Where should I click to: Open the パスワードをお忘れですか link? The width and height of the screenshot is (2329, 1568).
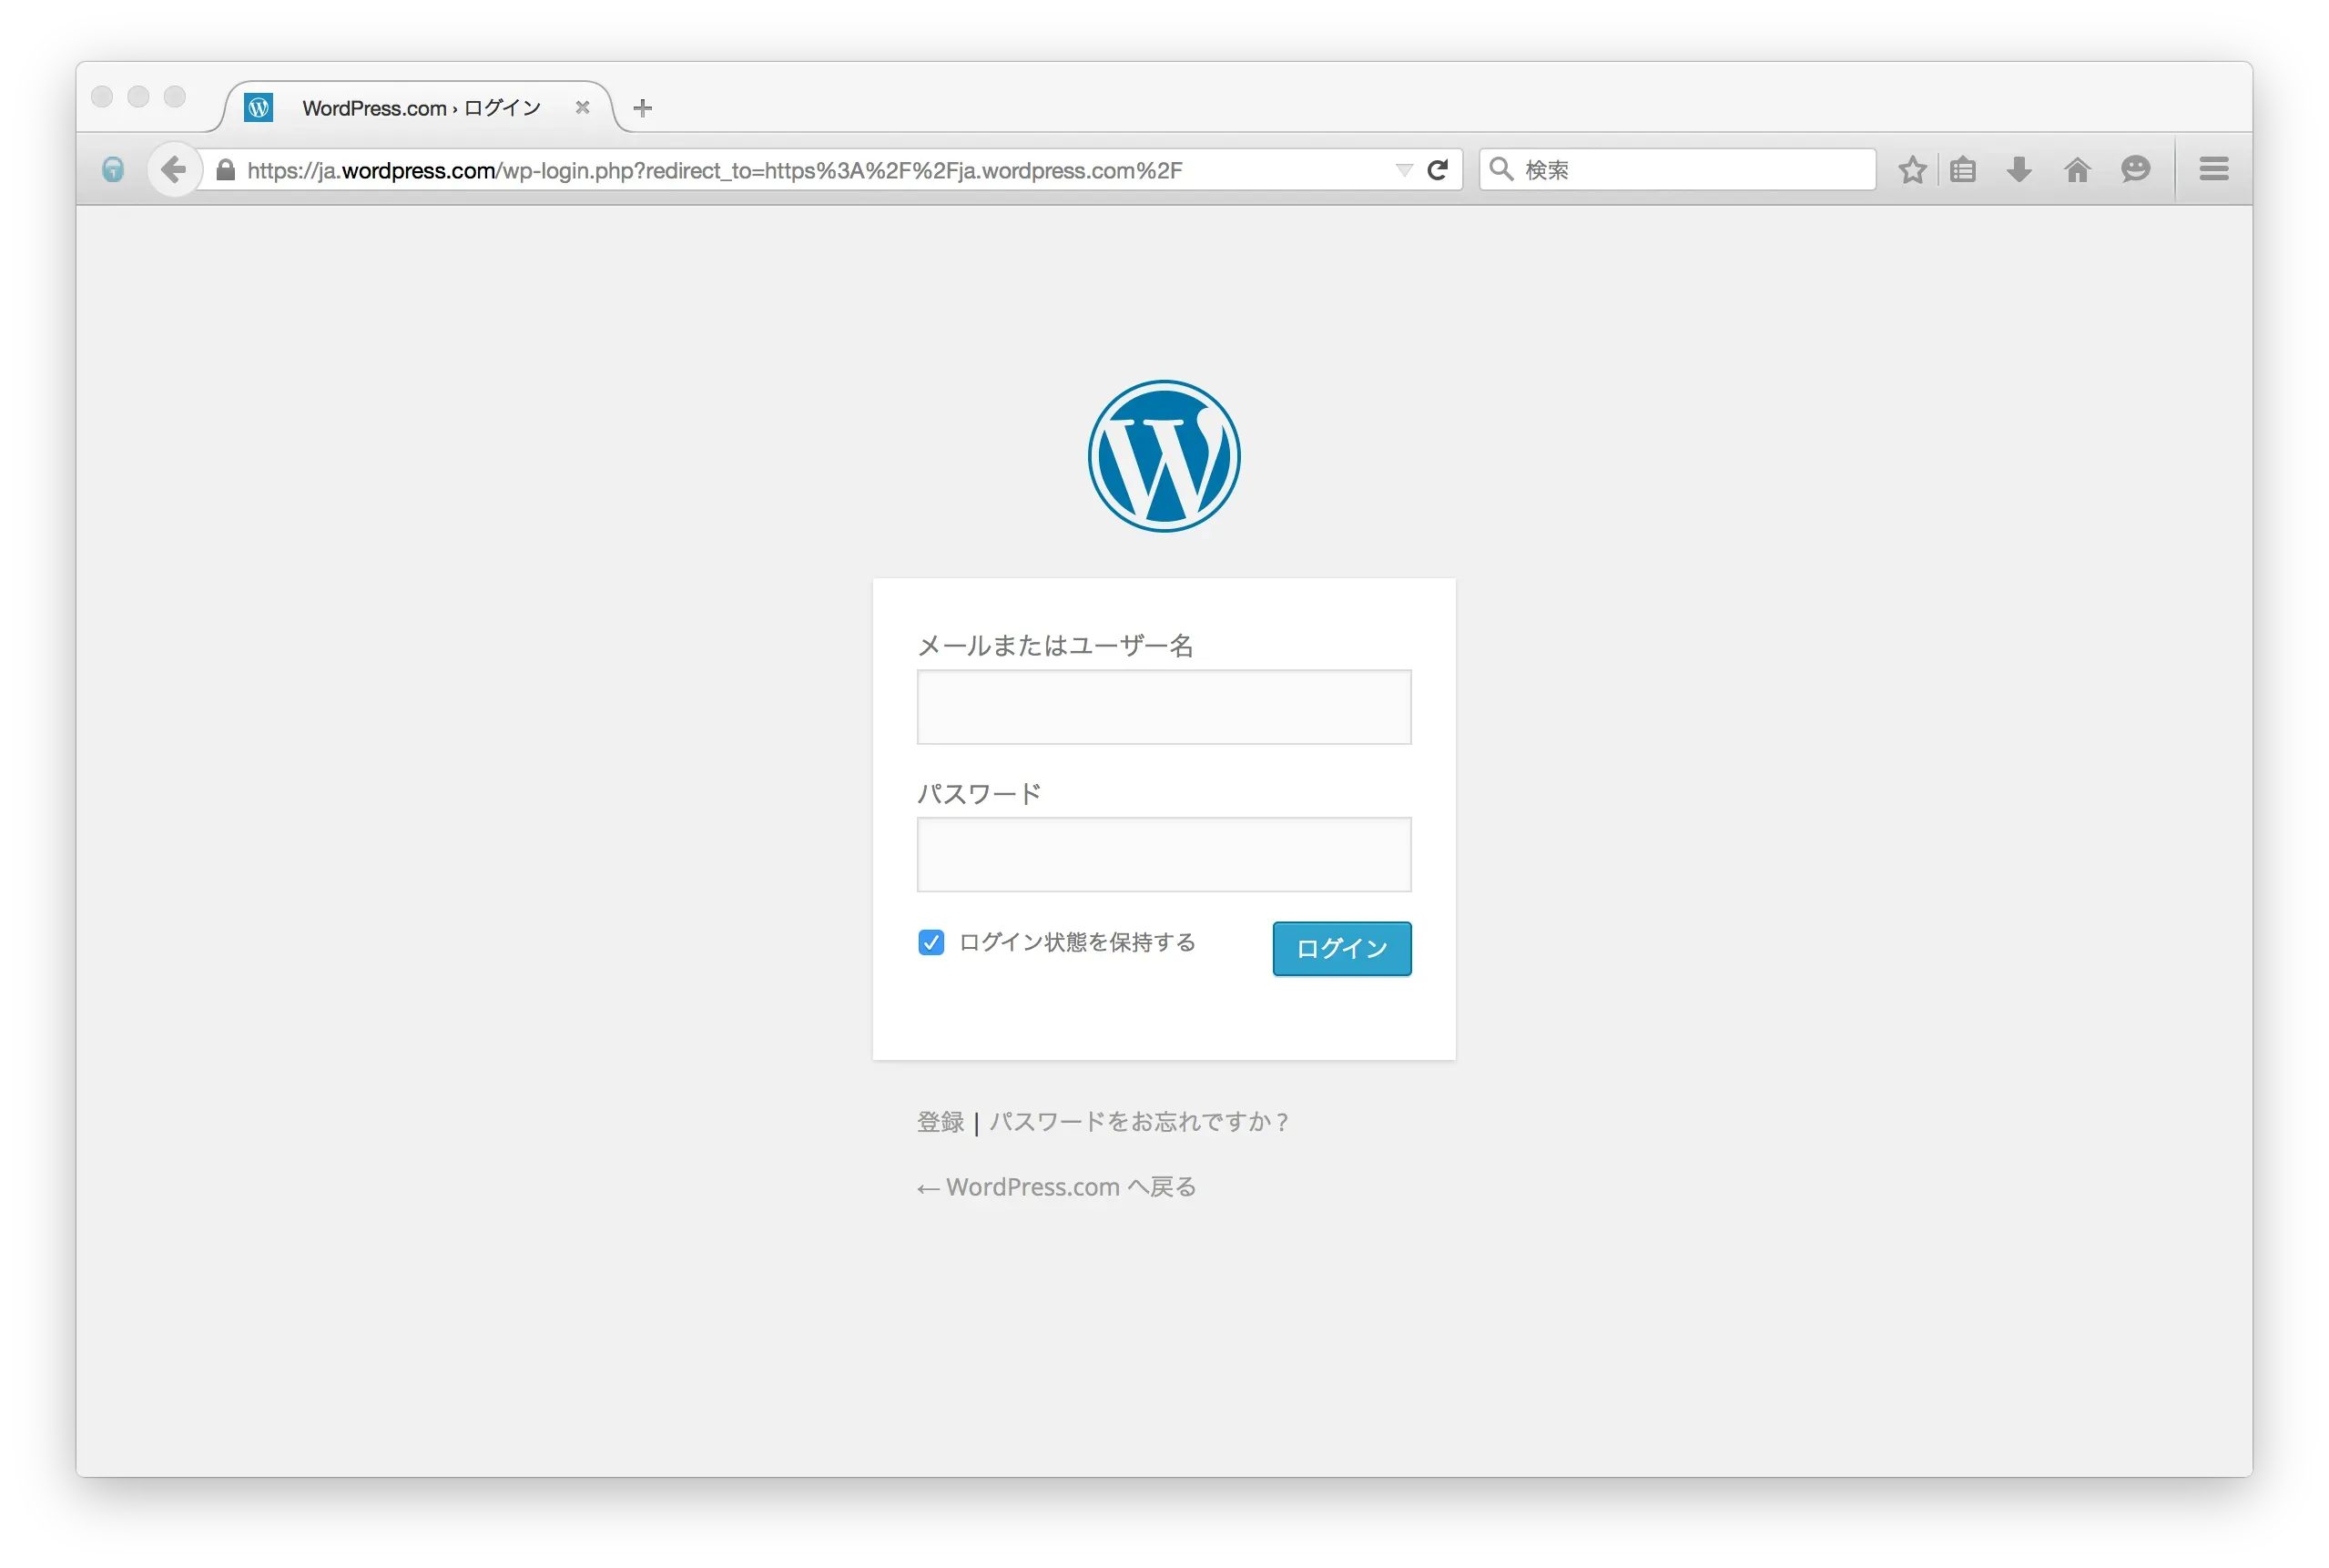tap(1137, 1121)
